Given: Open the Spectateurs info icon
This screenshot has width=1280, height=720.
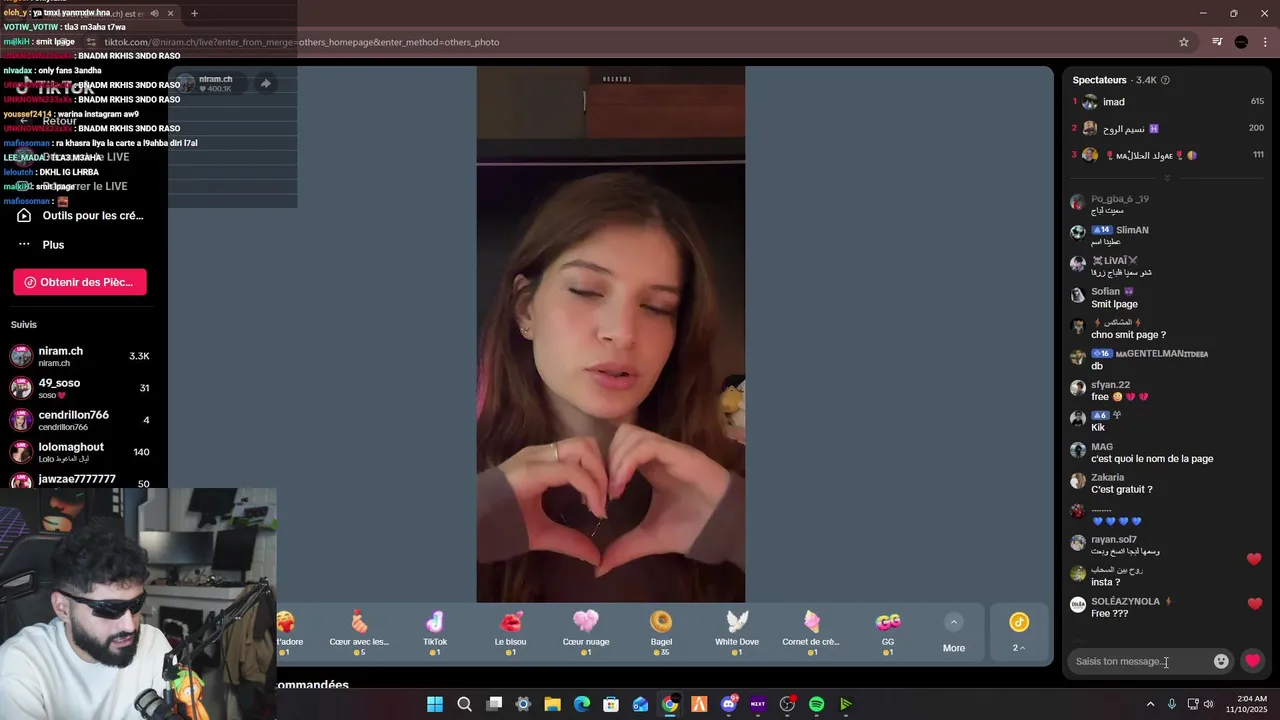Looking at the screenshot, I should point(1165,80).
